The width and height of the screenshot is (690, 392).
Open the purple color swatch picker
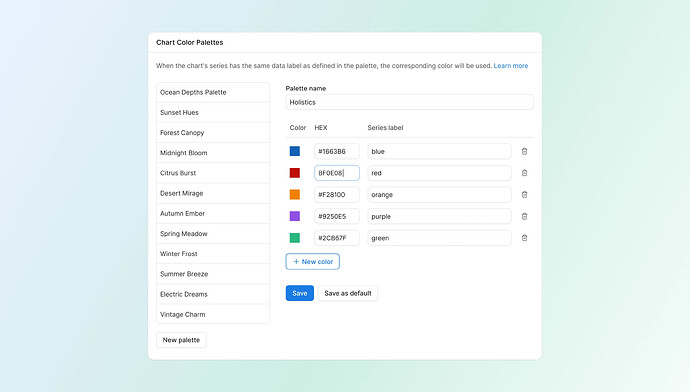click(295, 216)
